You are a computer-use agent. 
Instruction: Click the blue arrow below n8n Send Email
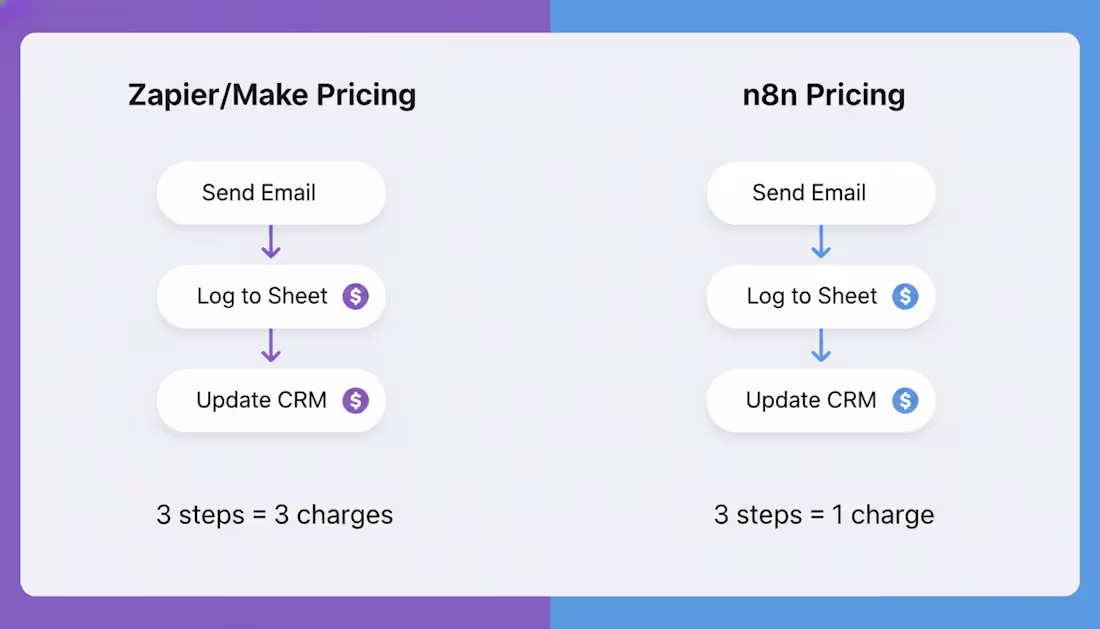tap(821, 242)
